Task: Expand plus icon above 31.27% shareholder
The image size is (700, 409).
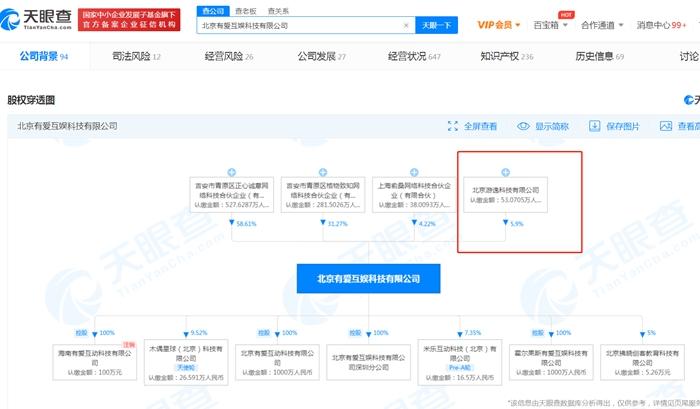Action: [323, 172]
